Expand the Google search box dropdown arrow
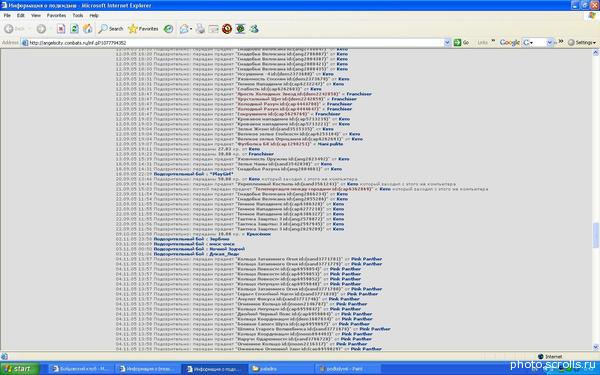 point(549,42)
